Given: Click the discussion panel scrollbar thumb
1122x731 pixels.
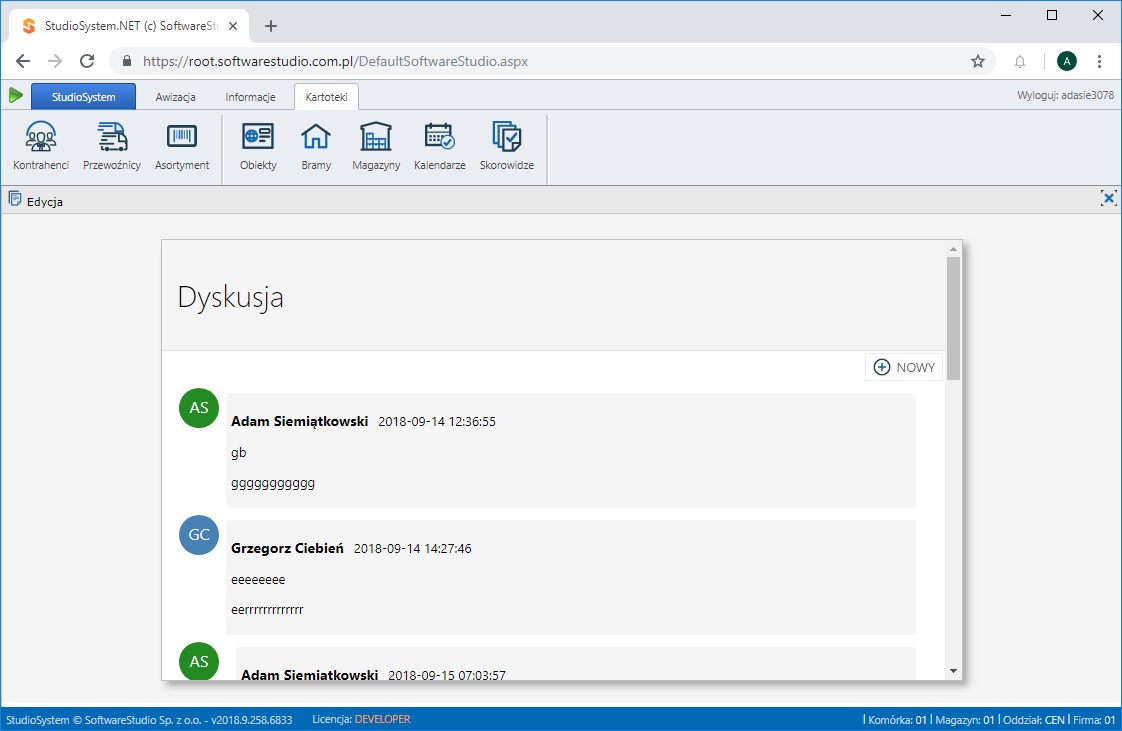Looking at the screenshot, I should [953, 318].
